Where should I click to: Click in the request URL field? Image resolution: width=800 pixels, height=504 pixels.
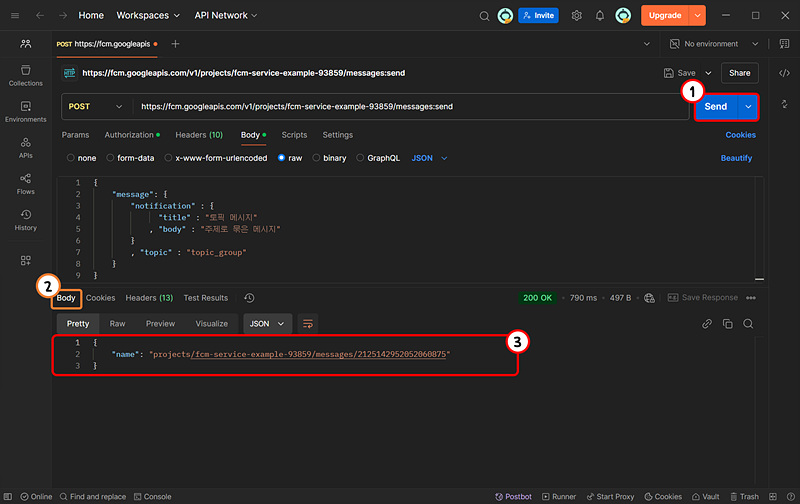pyautogui.click(x=411, y=107)
